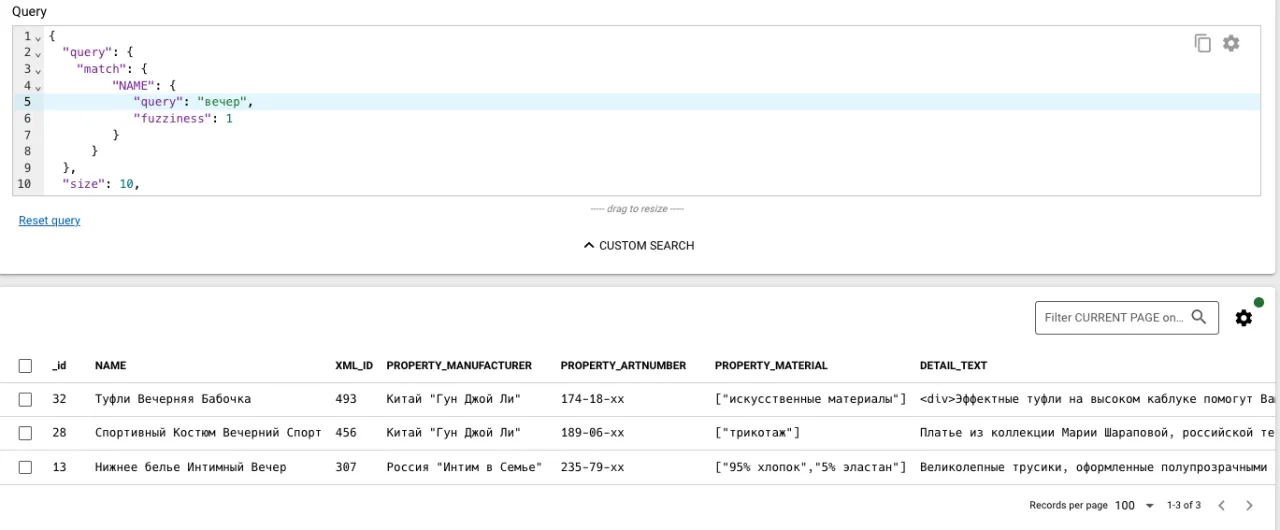Click the search magnifier in filter box
This screenshot has height=530, width=1280.
pos(1198,318)
